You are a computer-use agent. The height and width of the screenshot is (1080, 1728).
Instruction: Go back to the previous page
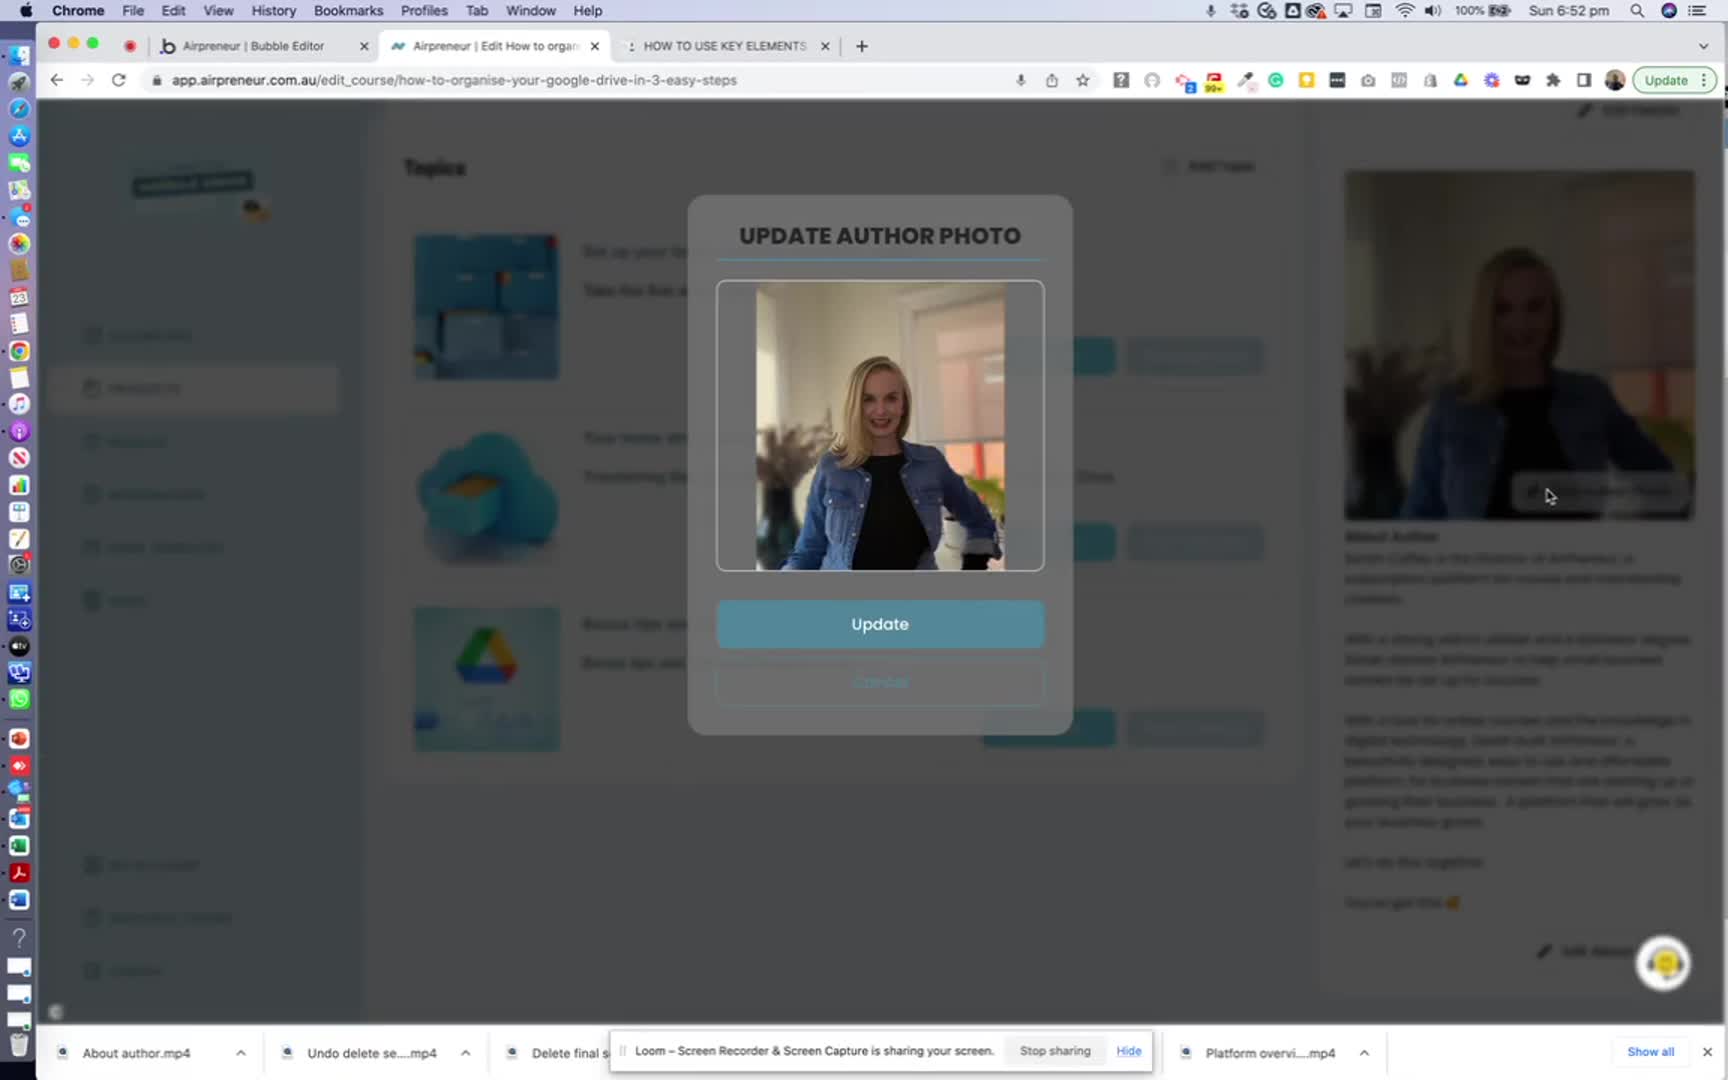coord(57,80)
